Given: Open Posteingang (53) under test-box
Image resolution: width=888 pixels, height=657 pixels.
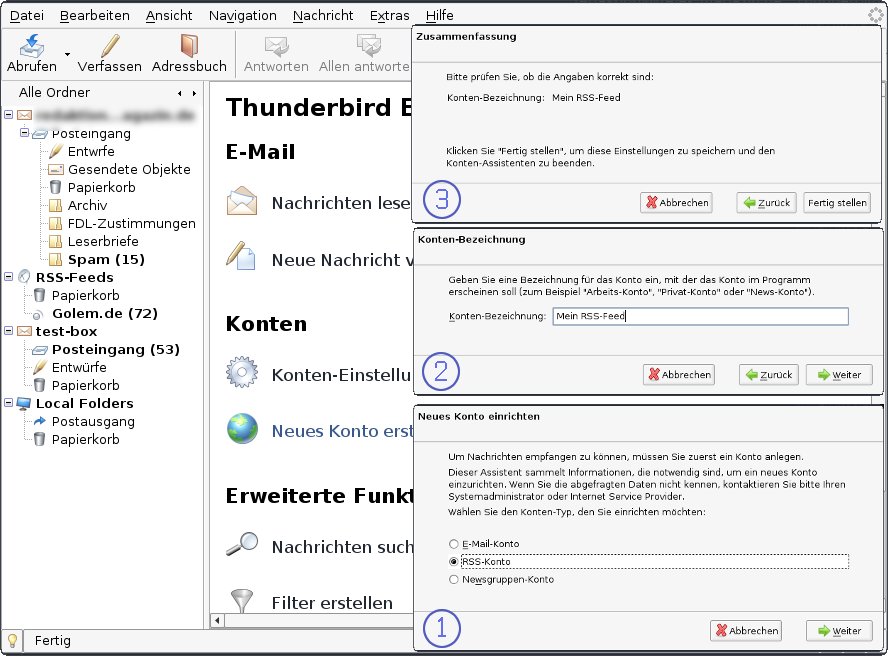Looking at the screenshot, I should click(116, 349).
